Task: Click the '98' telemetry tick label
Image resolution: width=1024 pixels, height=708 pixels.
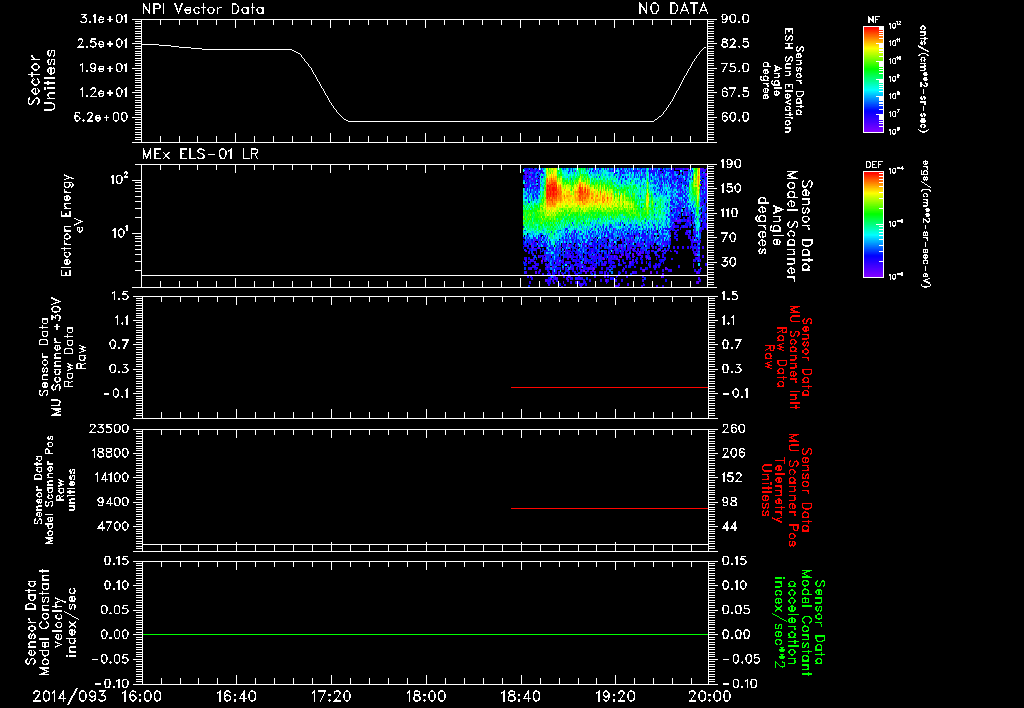Action: (x=729, y=502)
